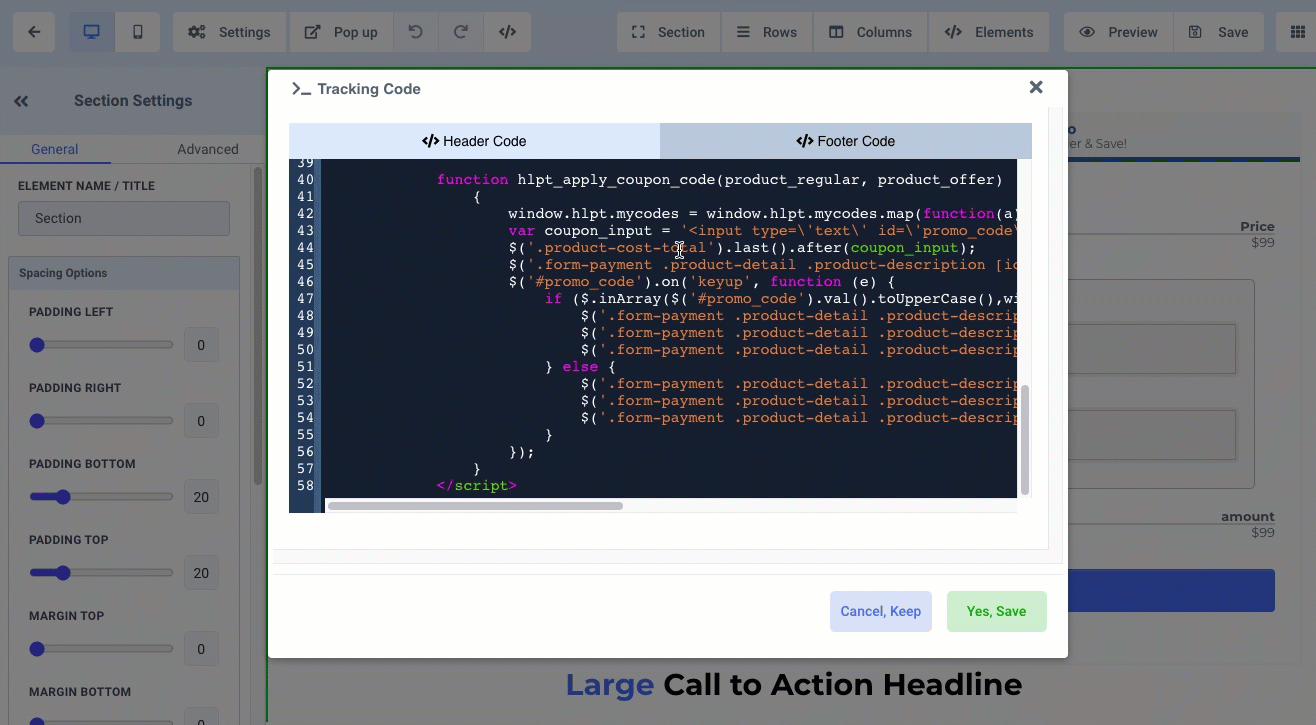
Task: Switch to desktop view icon
Action: pos(91,32)
